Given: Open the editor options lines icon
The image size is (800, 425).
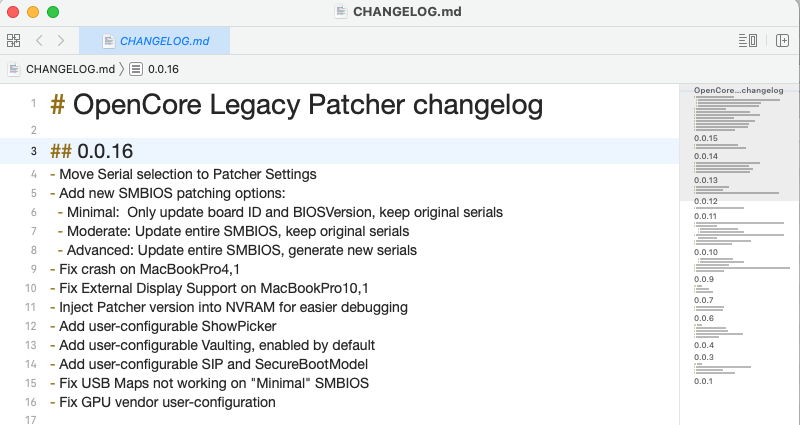Looking at the screenshot, I should (747, 40).
